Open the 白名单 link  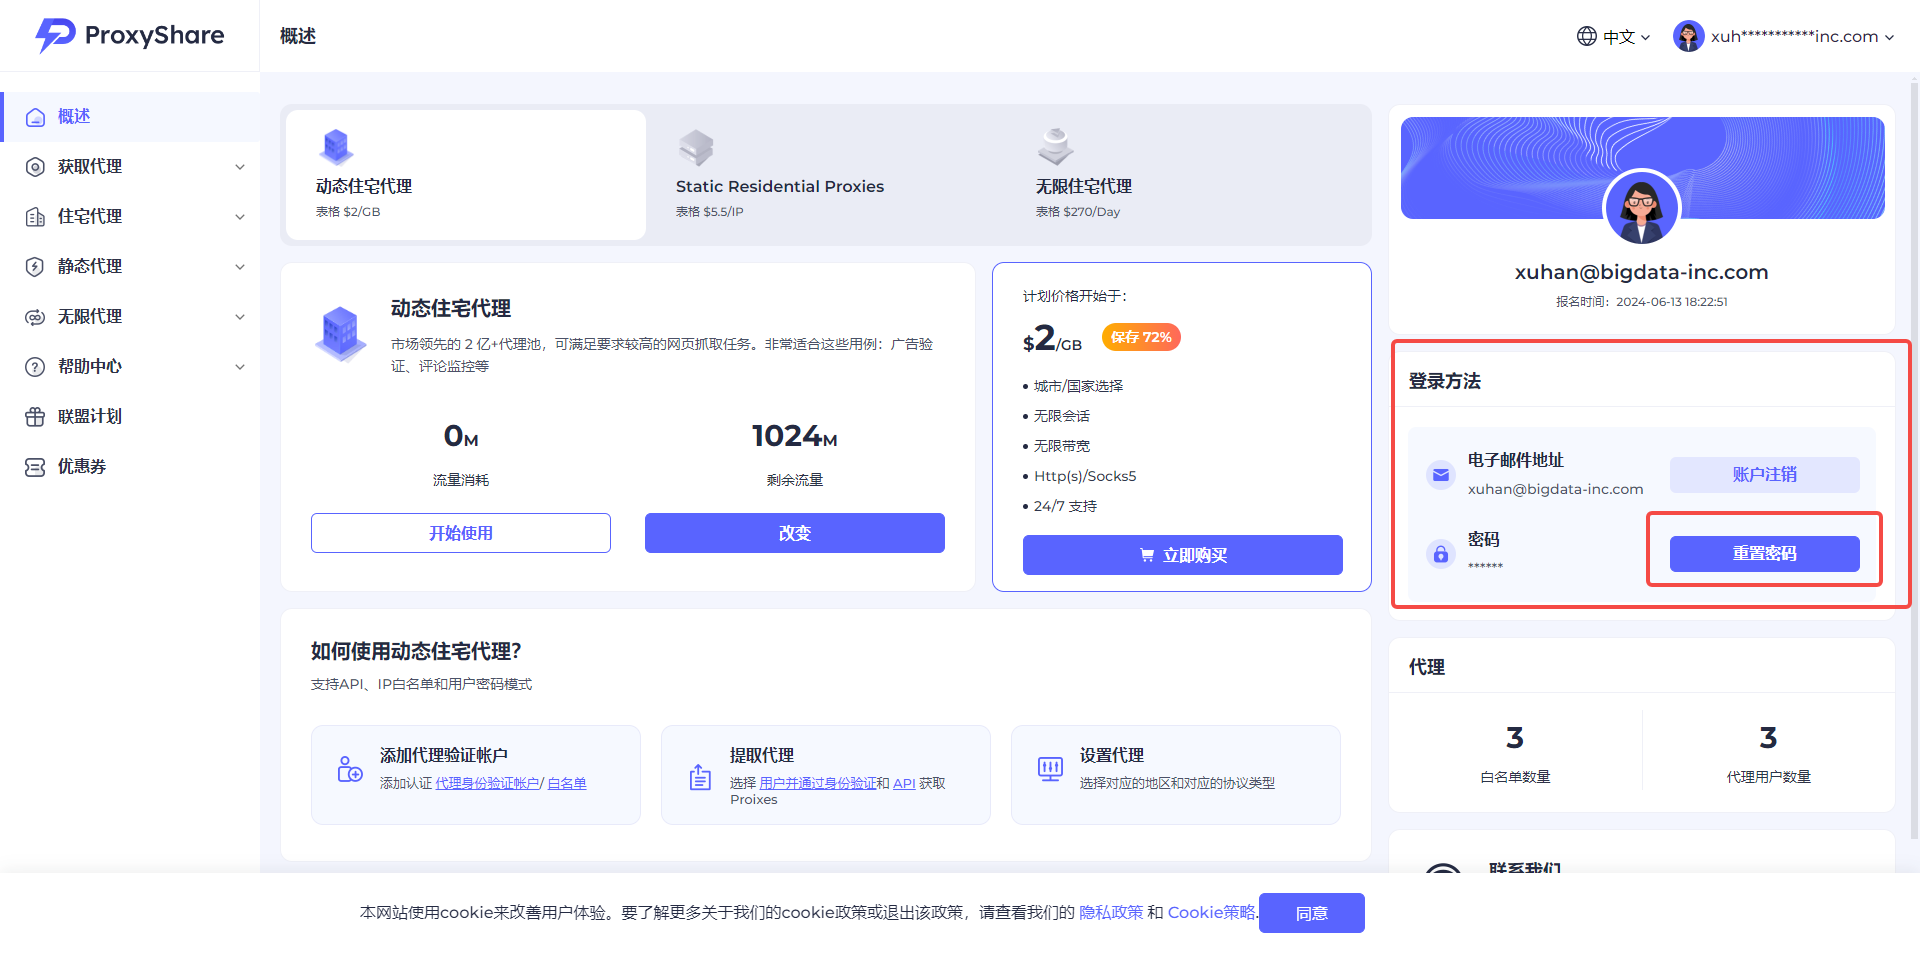tap(567, 784)
